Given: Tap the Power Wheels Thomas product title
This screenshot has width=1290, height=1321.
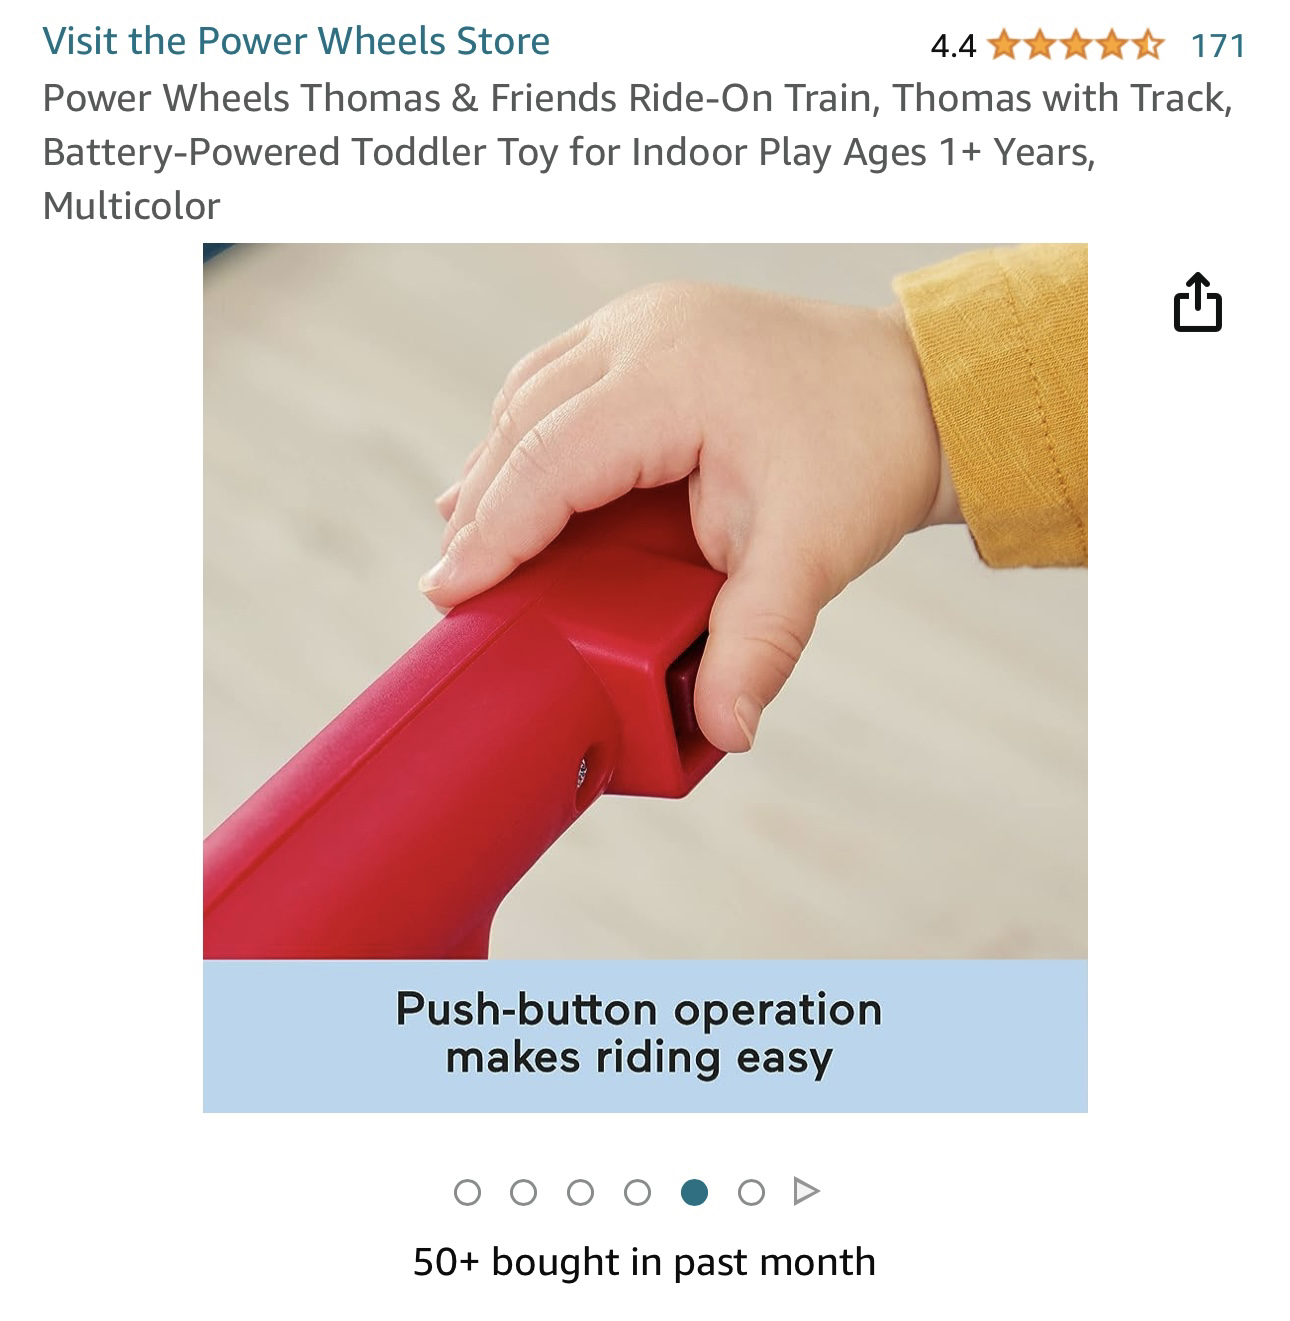Looking at the screenshot, I should (637, 152).
